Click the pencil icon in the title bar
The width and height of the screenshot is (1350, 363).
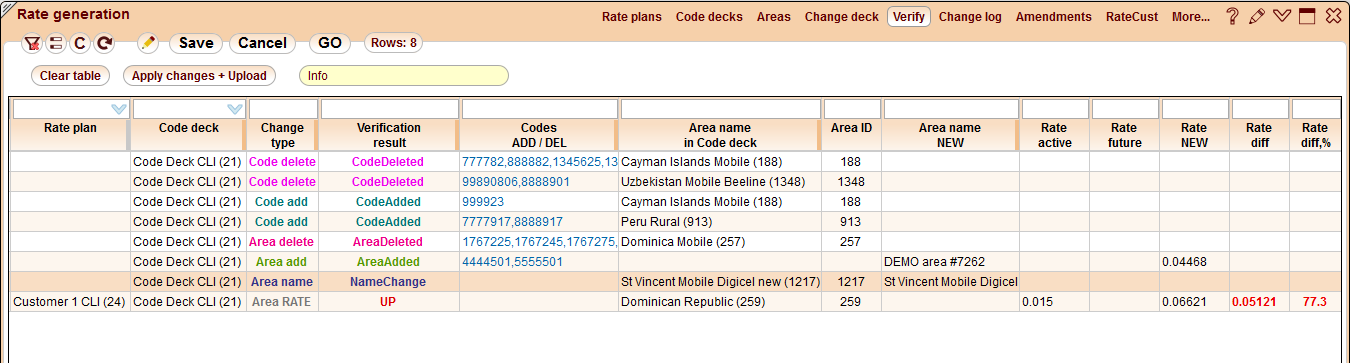point(1257,16)
